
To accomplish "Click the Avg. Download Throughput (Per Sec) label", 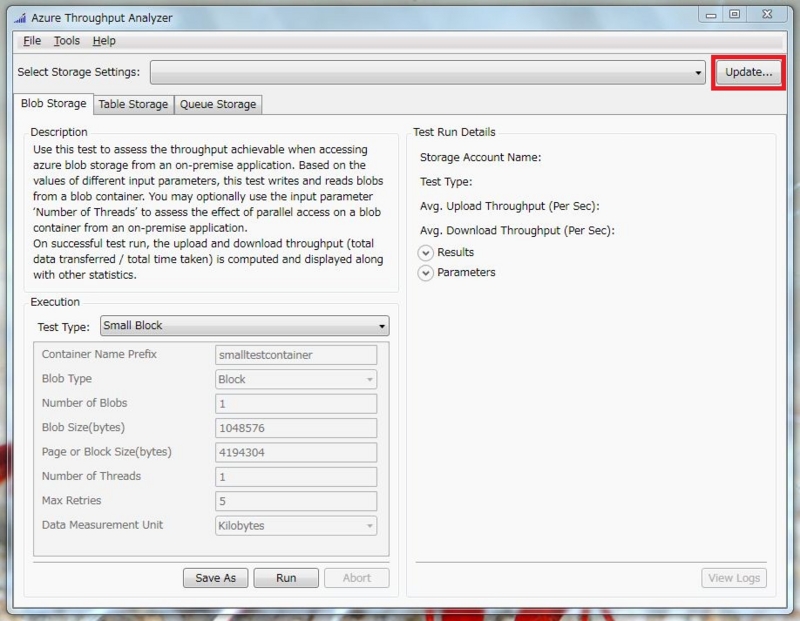I will 517,231.
